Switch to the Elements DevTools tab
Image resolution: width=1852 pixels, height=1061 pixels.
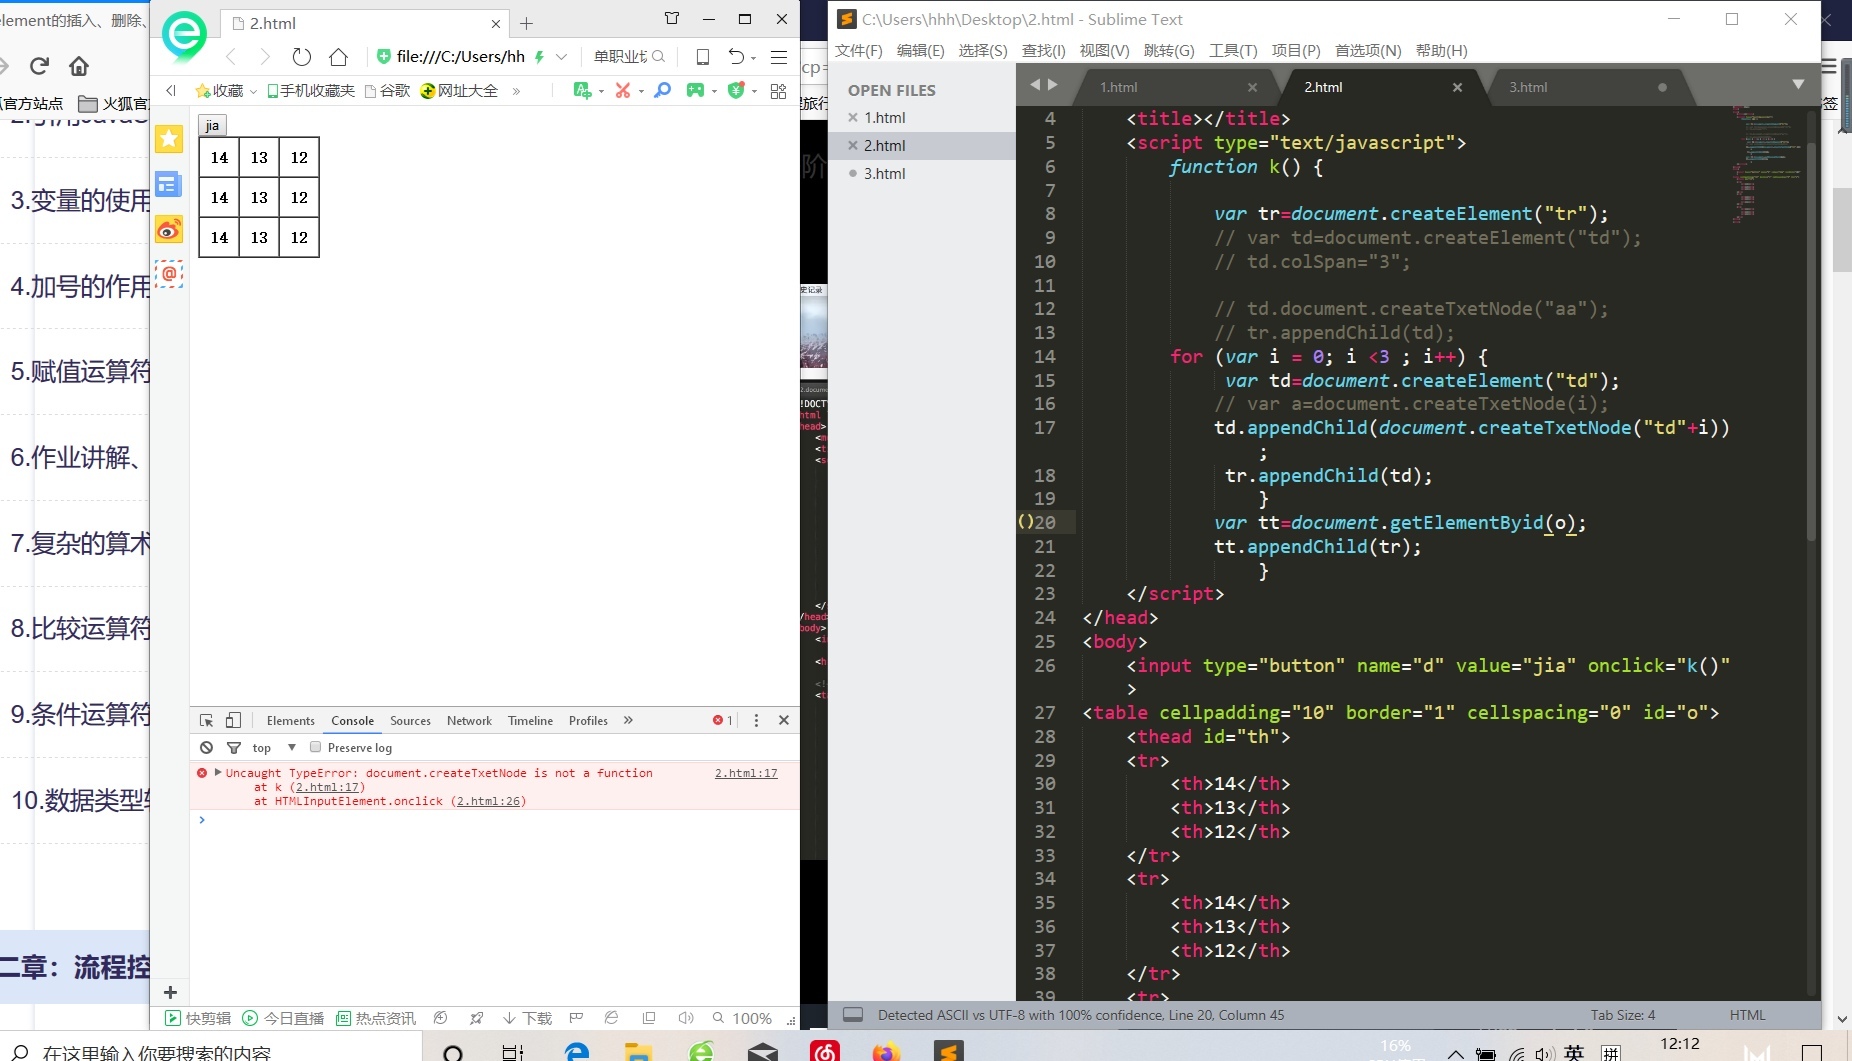point(291,720)
